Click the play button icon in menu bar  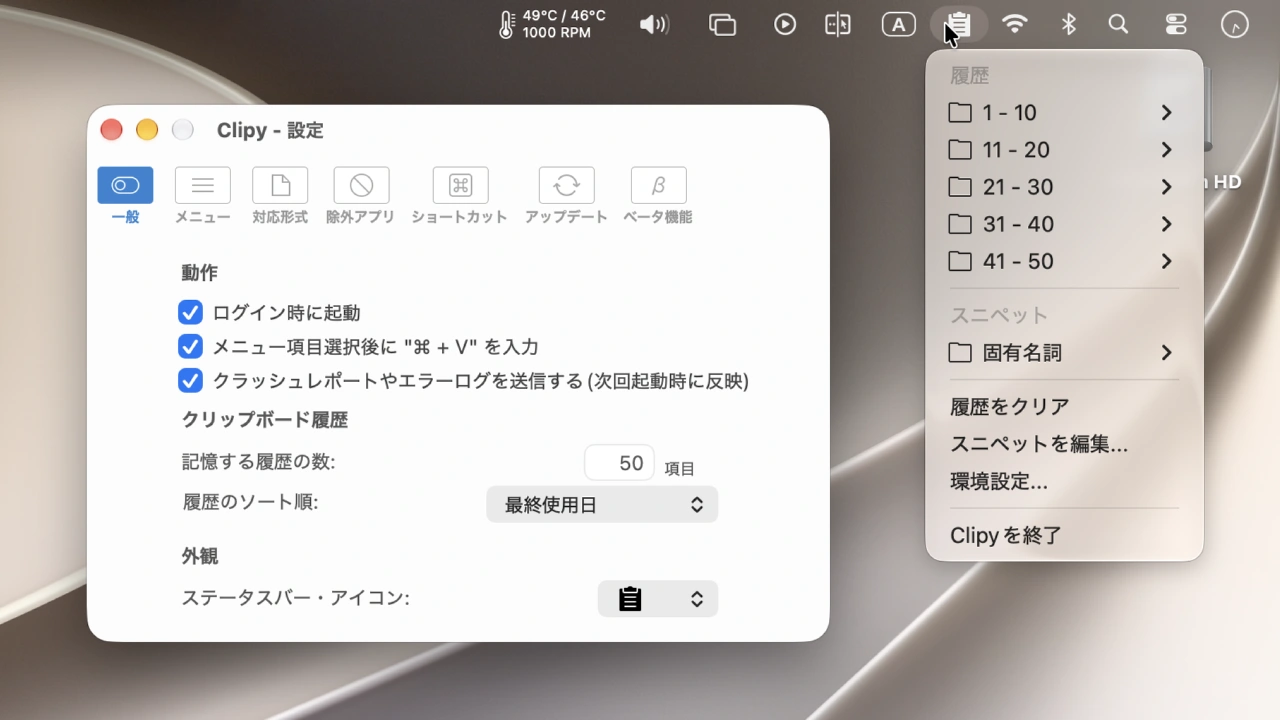pyautogui.click(x=785, y=24)
